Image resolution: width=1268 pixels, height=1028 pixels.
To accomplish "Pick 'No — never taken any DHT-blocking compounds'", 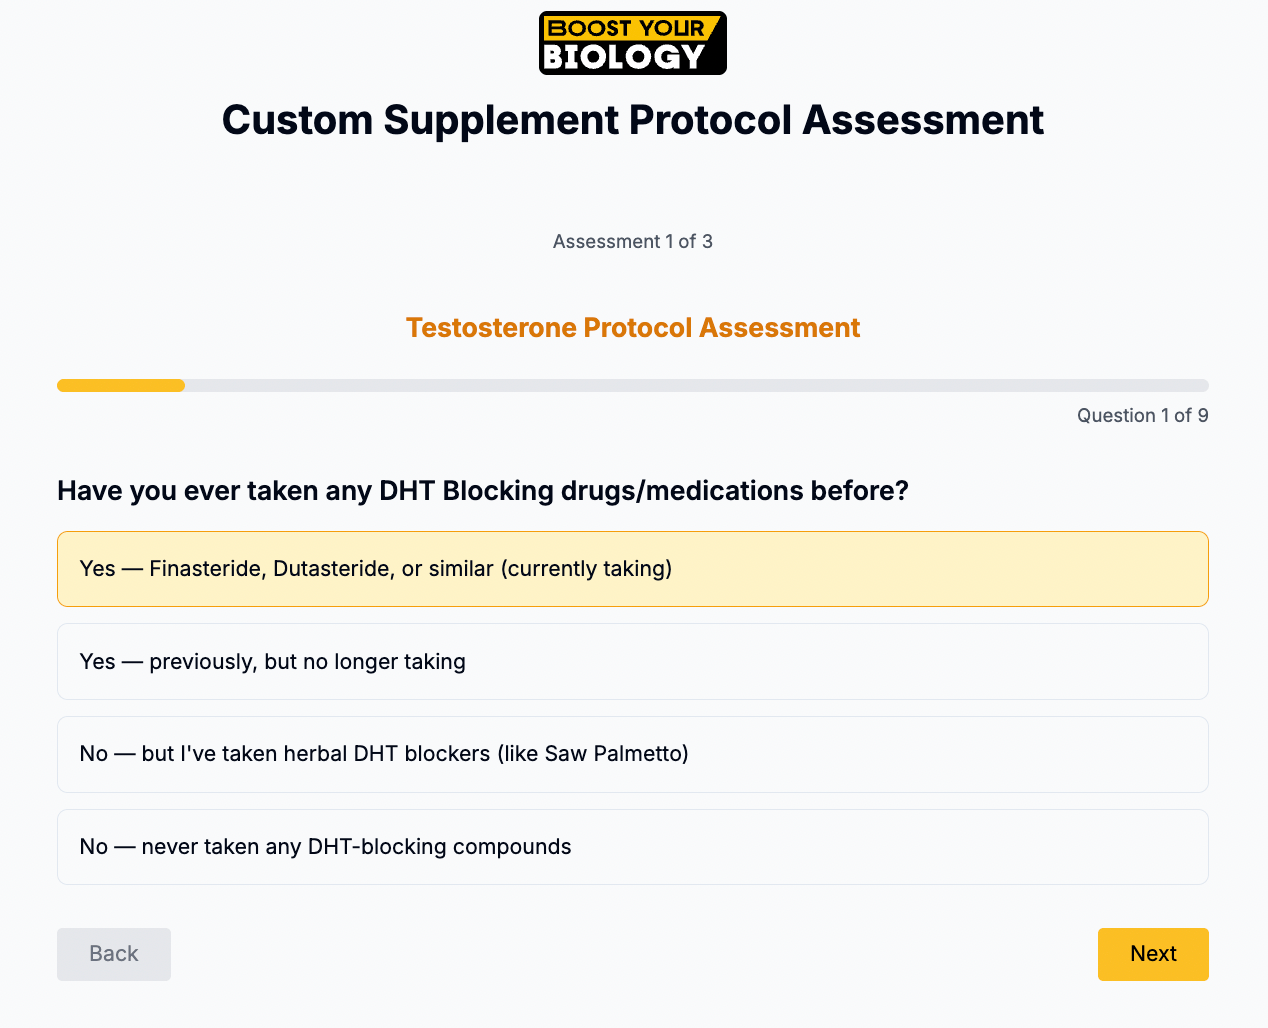I will (x=633, y=847).
